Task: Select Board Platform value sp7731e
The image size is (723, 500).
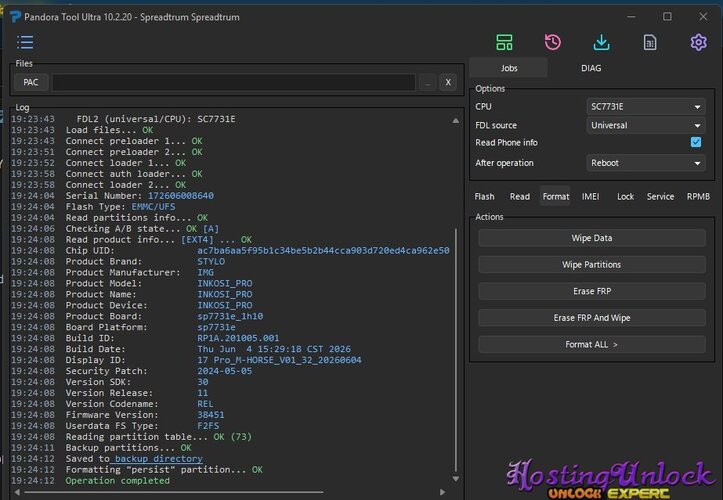Action: tap(216, 327)
